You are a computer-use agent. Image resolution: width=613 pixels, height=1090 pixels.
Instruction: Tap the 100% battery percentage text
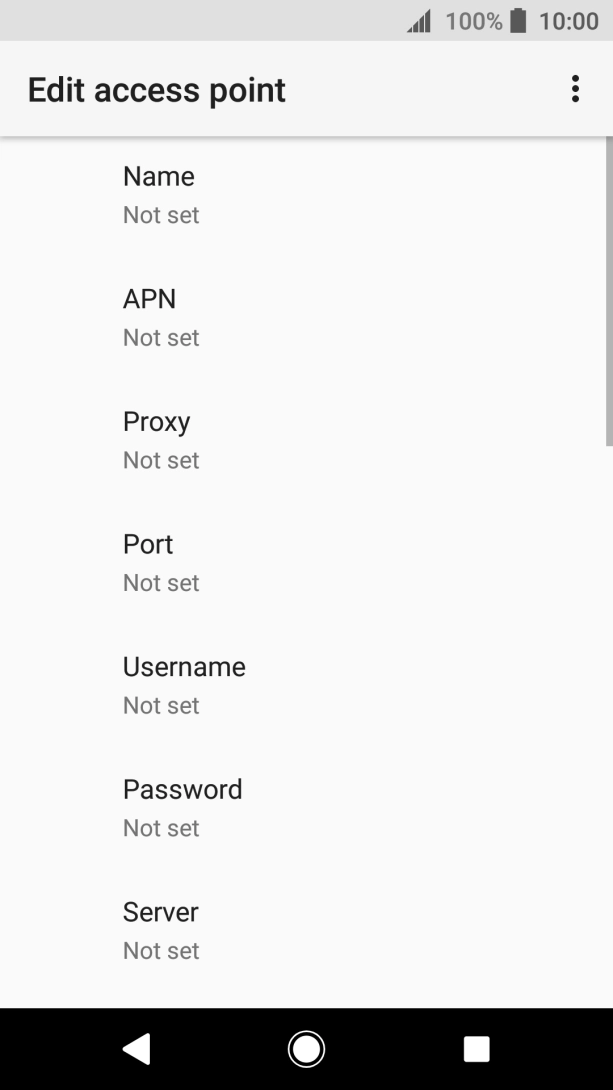point(473,21)
